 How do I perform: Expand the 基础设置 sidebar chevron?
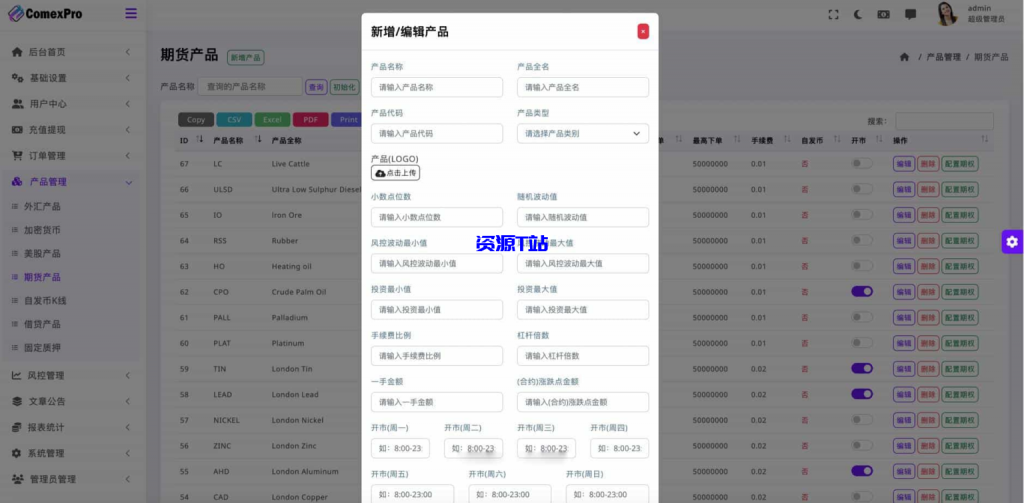click(x=128, y=78)
